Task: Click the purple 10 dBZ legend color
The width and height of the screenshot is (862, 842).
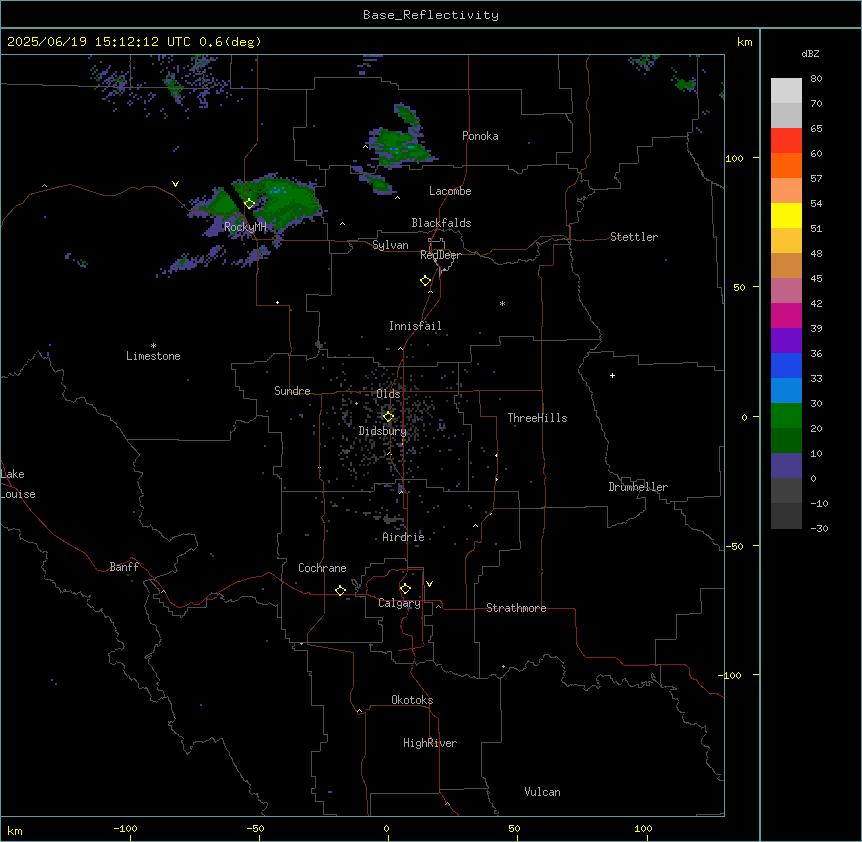Action: (786, 466)
